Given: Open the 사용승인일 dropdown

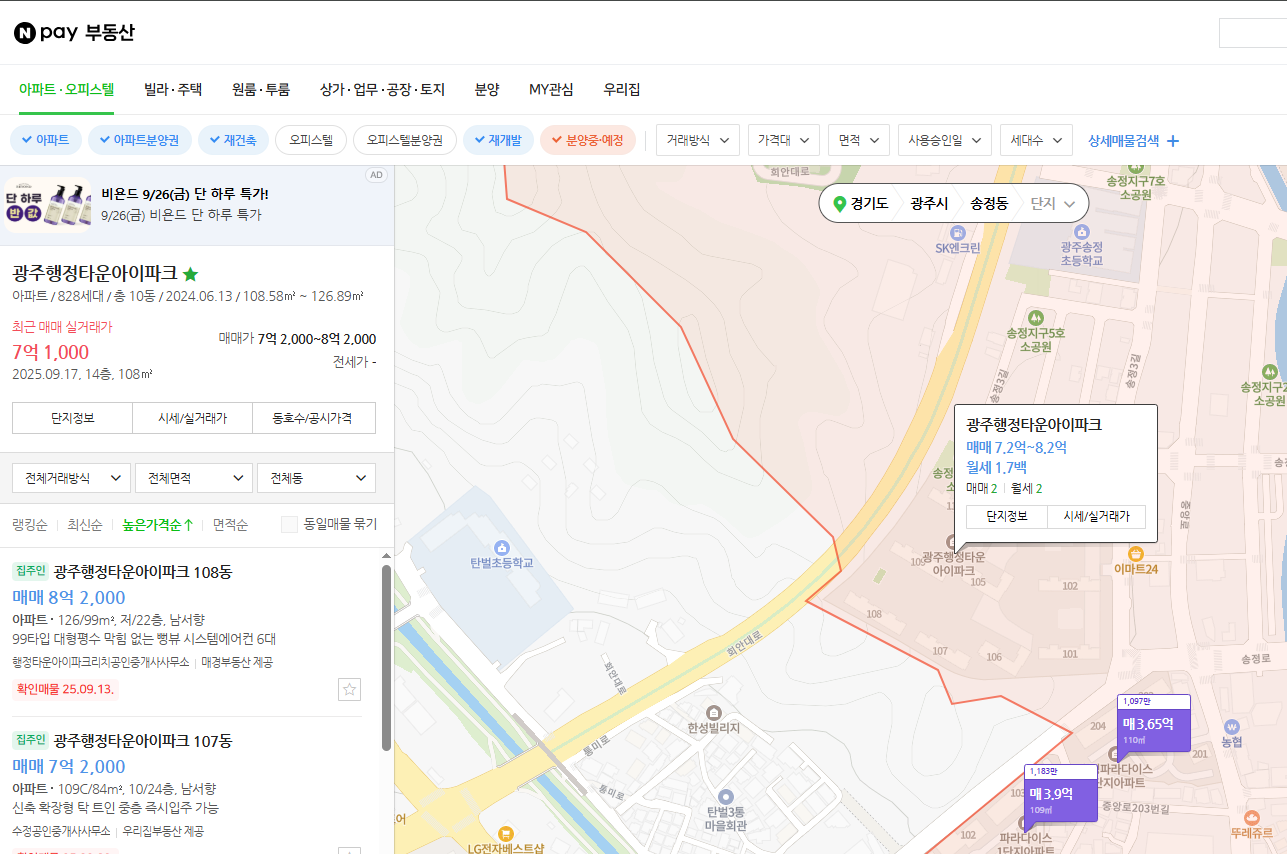Looking at the screenshot, I should pos(945,140).
